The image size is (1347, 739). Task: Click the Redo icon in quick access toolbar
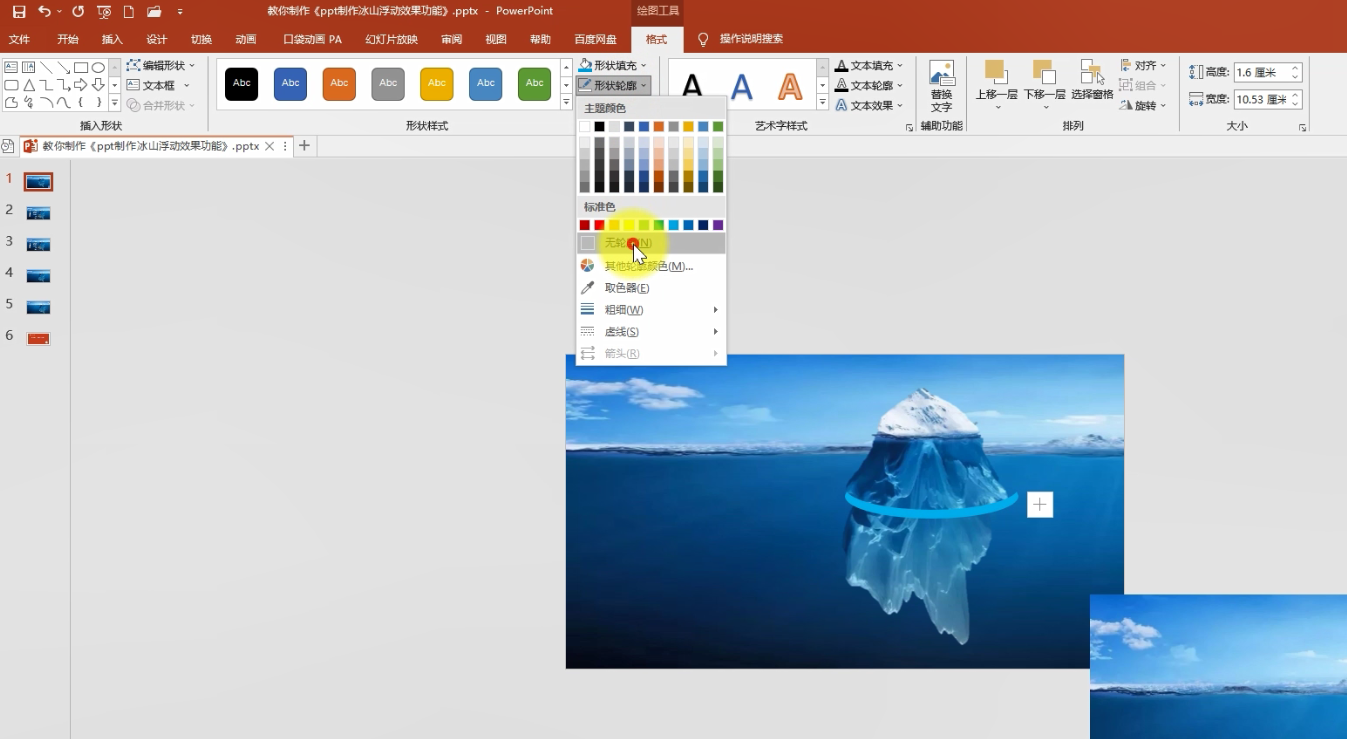point(78,11)
